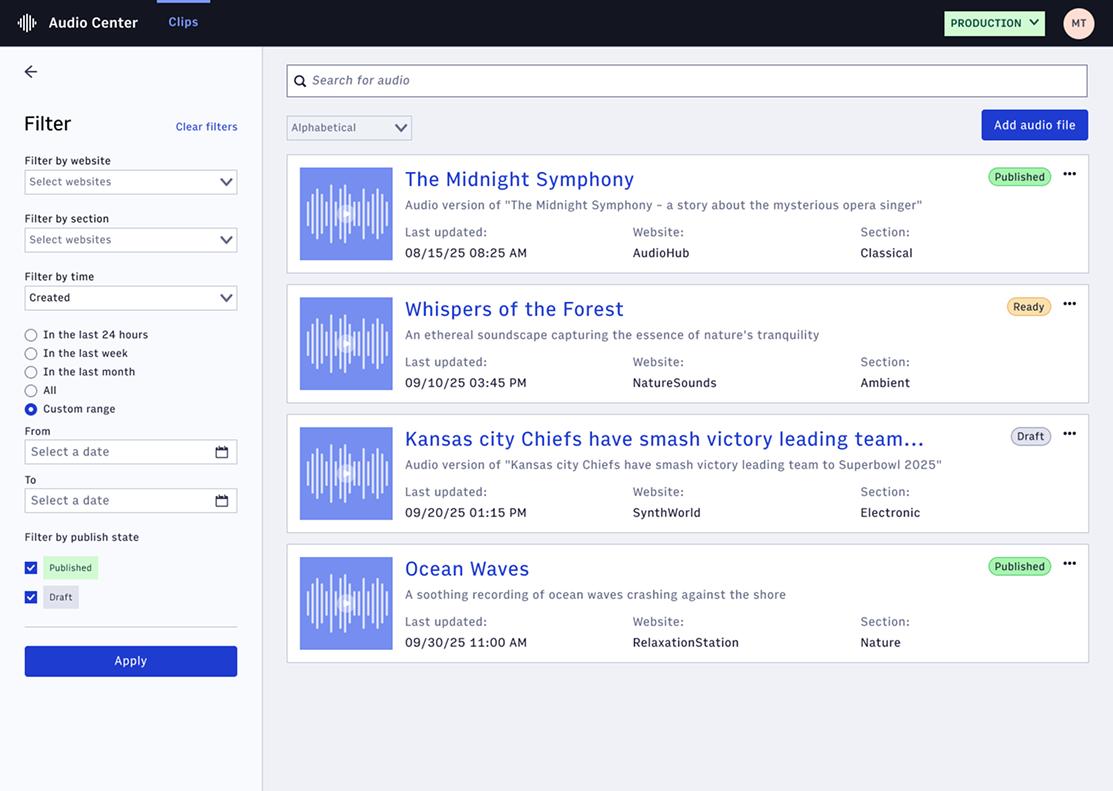Screen dimensions: 1113x791
Task: Play Kansas city Chiefs waveform thumbnail
Action: (346, 474)
